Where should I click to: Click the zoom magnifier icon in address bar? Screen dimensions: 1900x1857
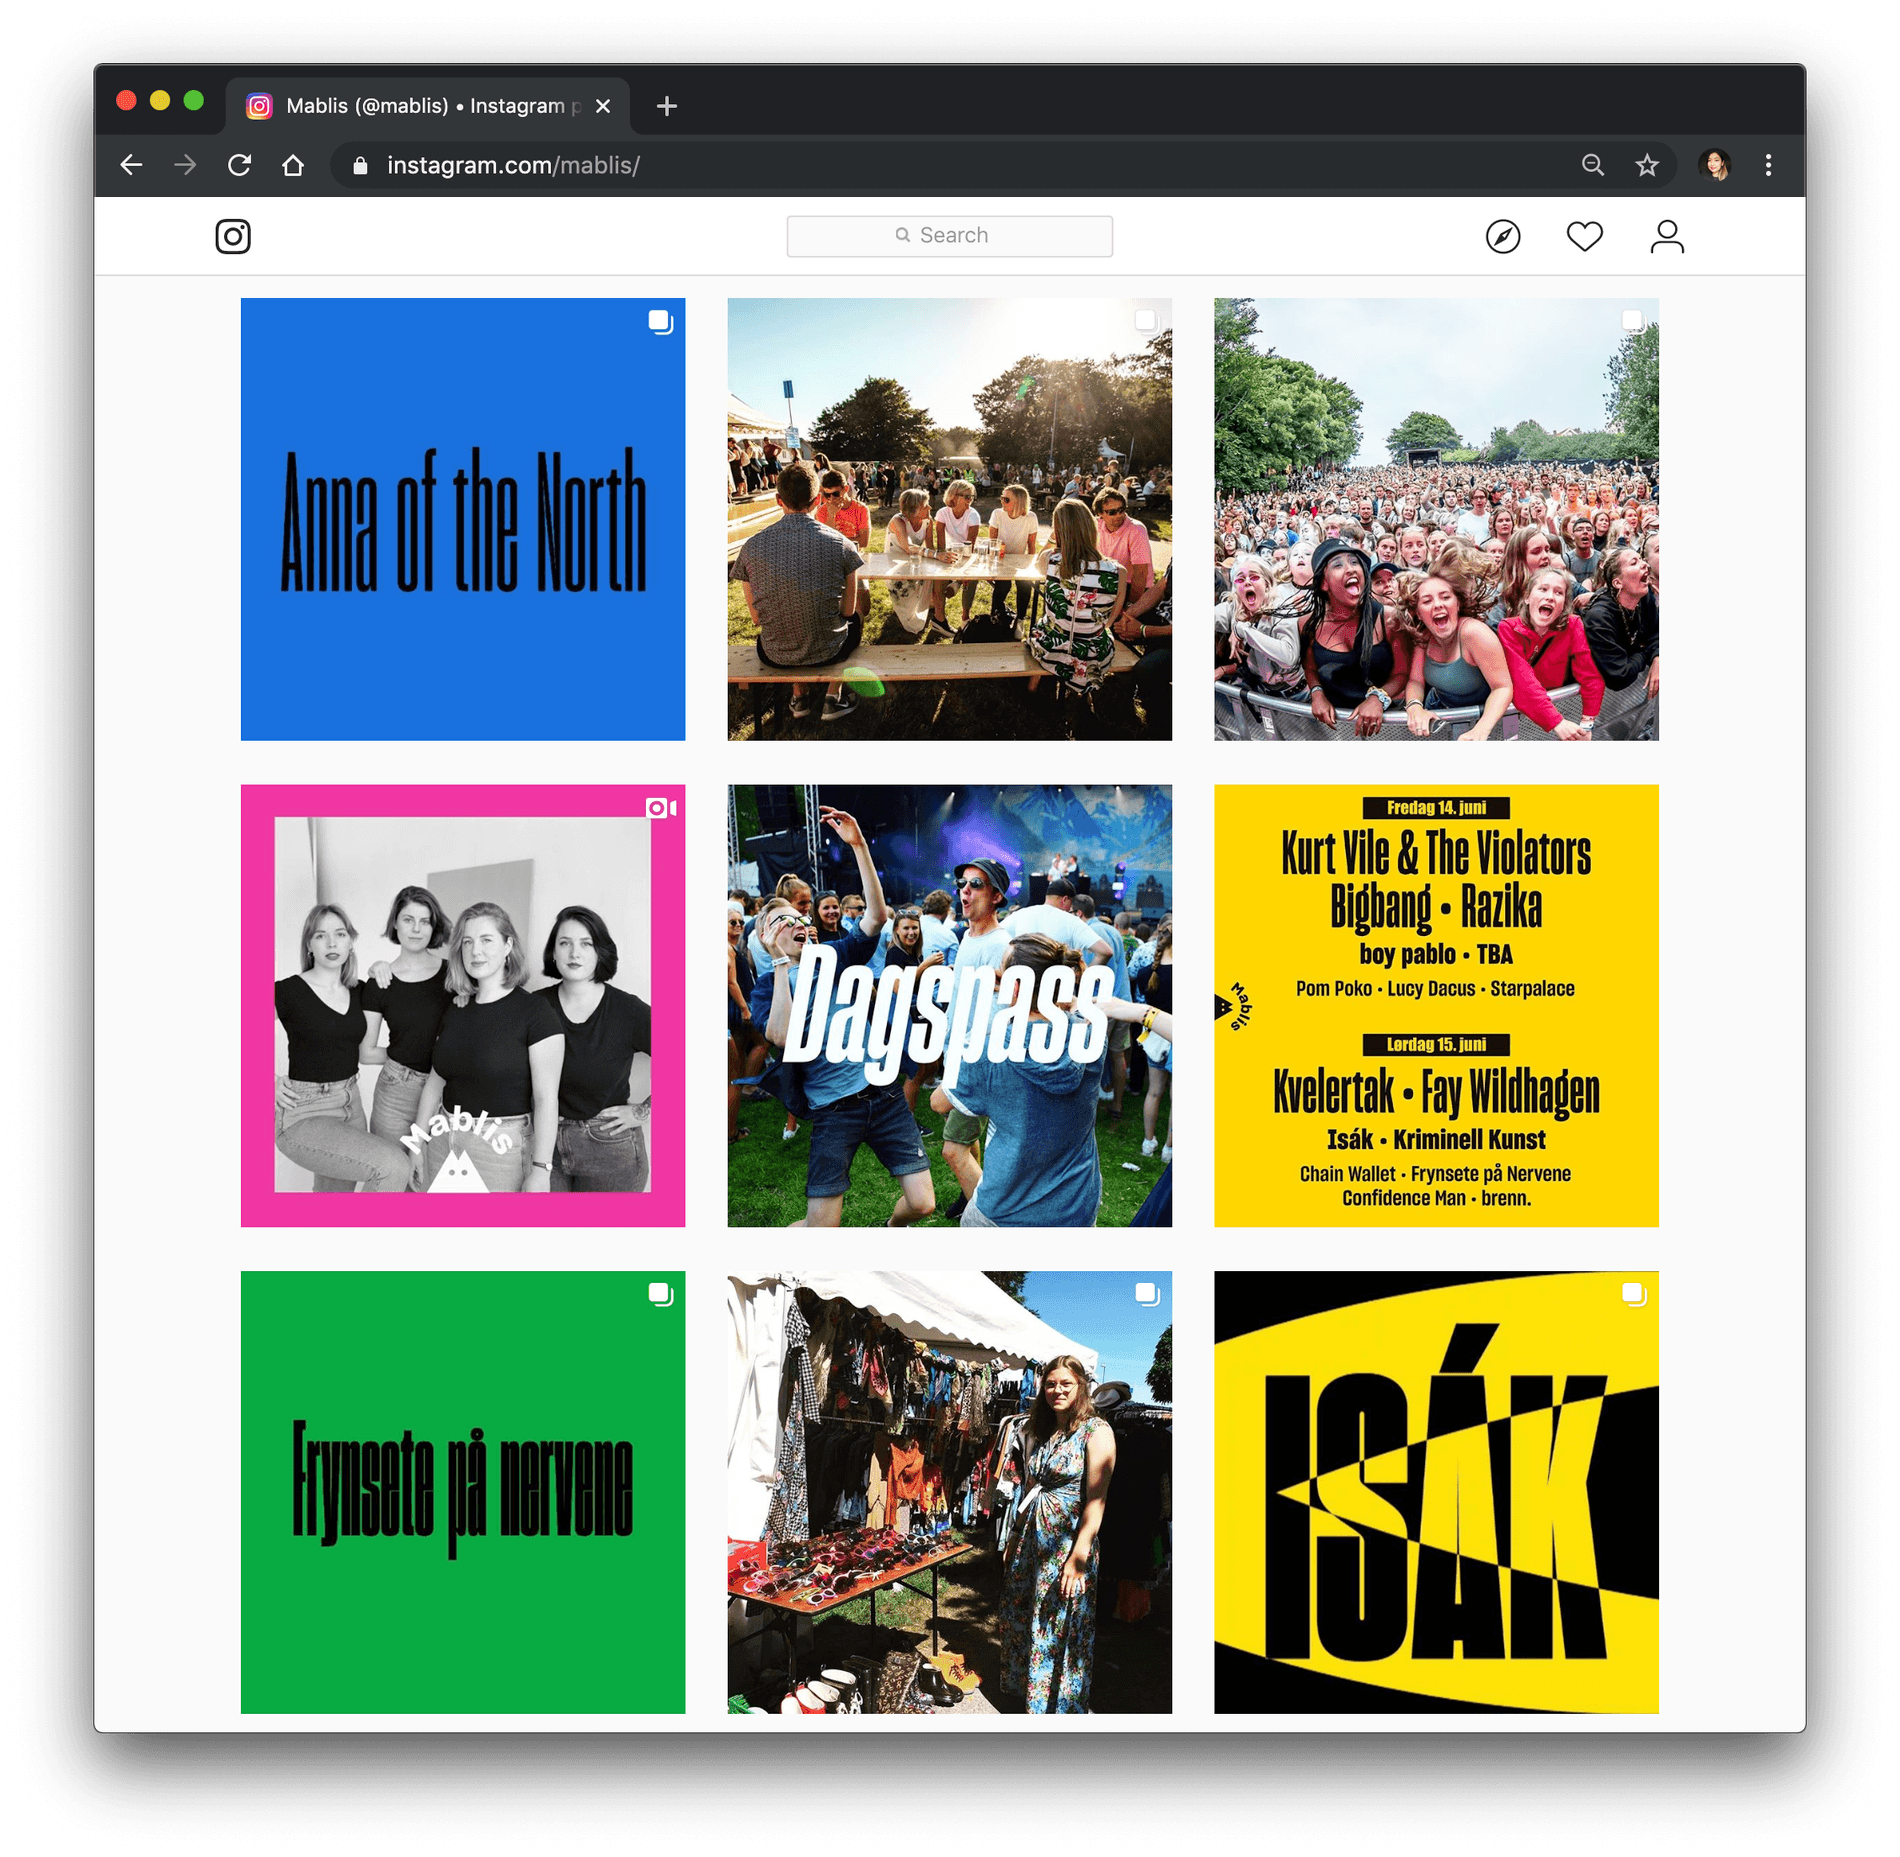1593,165
